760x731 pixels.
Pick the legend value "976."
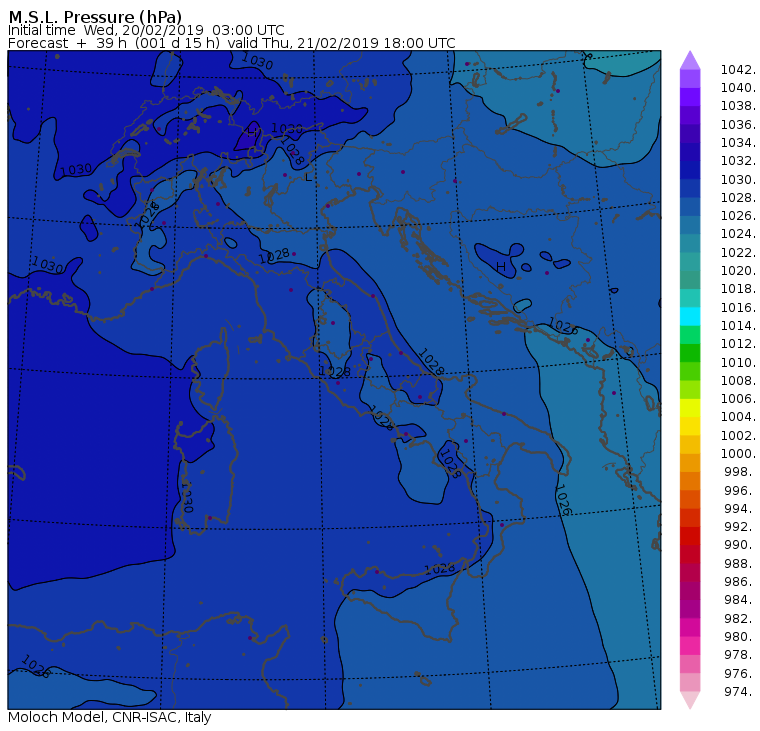tap(740, 673)
